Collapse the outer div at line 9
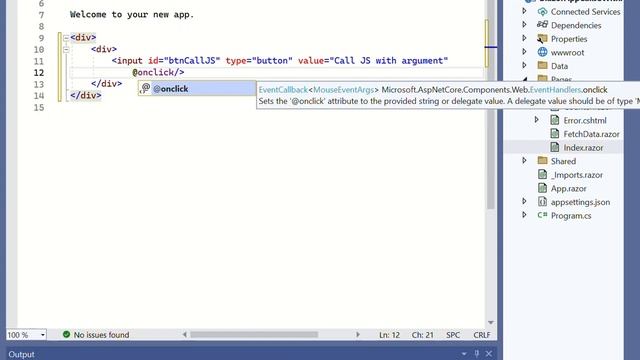The image size is (640, 360). pyautogui.click(x=66, y=38)
